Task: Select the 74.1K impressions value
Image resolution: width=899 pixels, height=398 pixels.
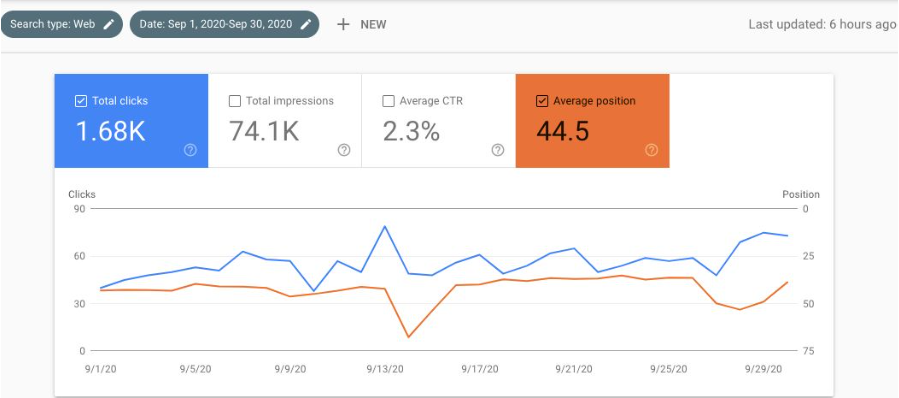Action: 264,131
